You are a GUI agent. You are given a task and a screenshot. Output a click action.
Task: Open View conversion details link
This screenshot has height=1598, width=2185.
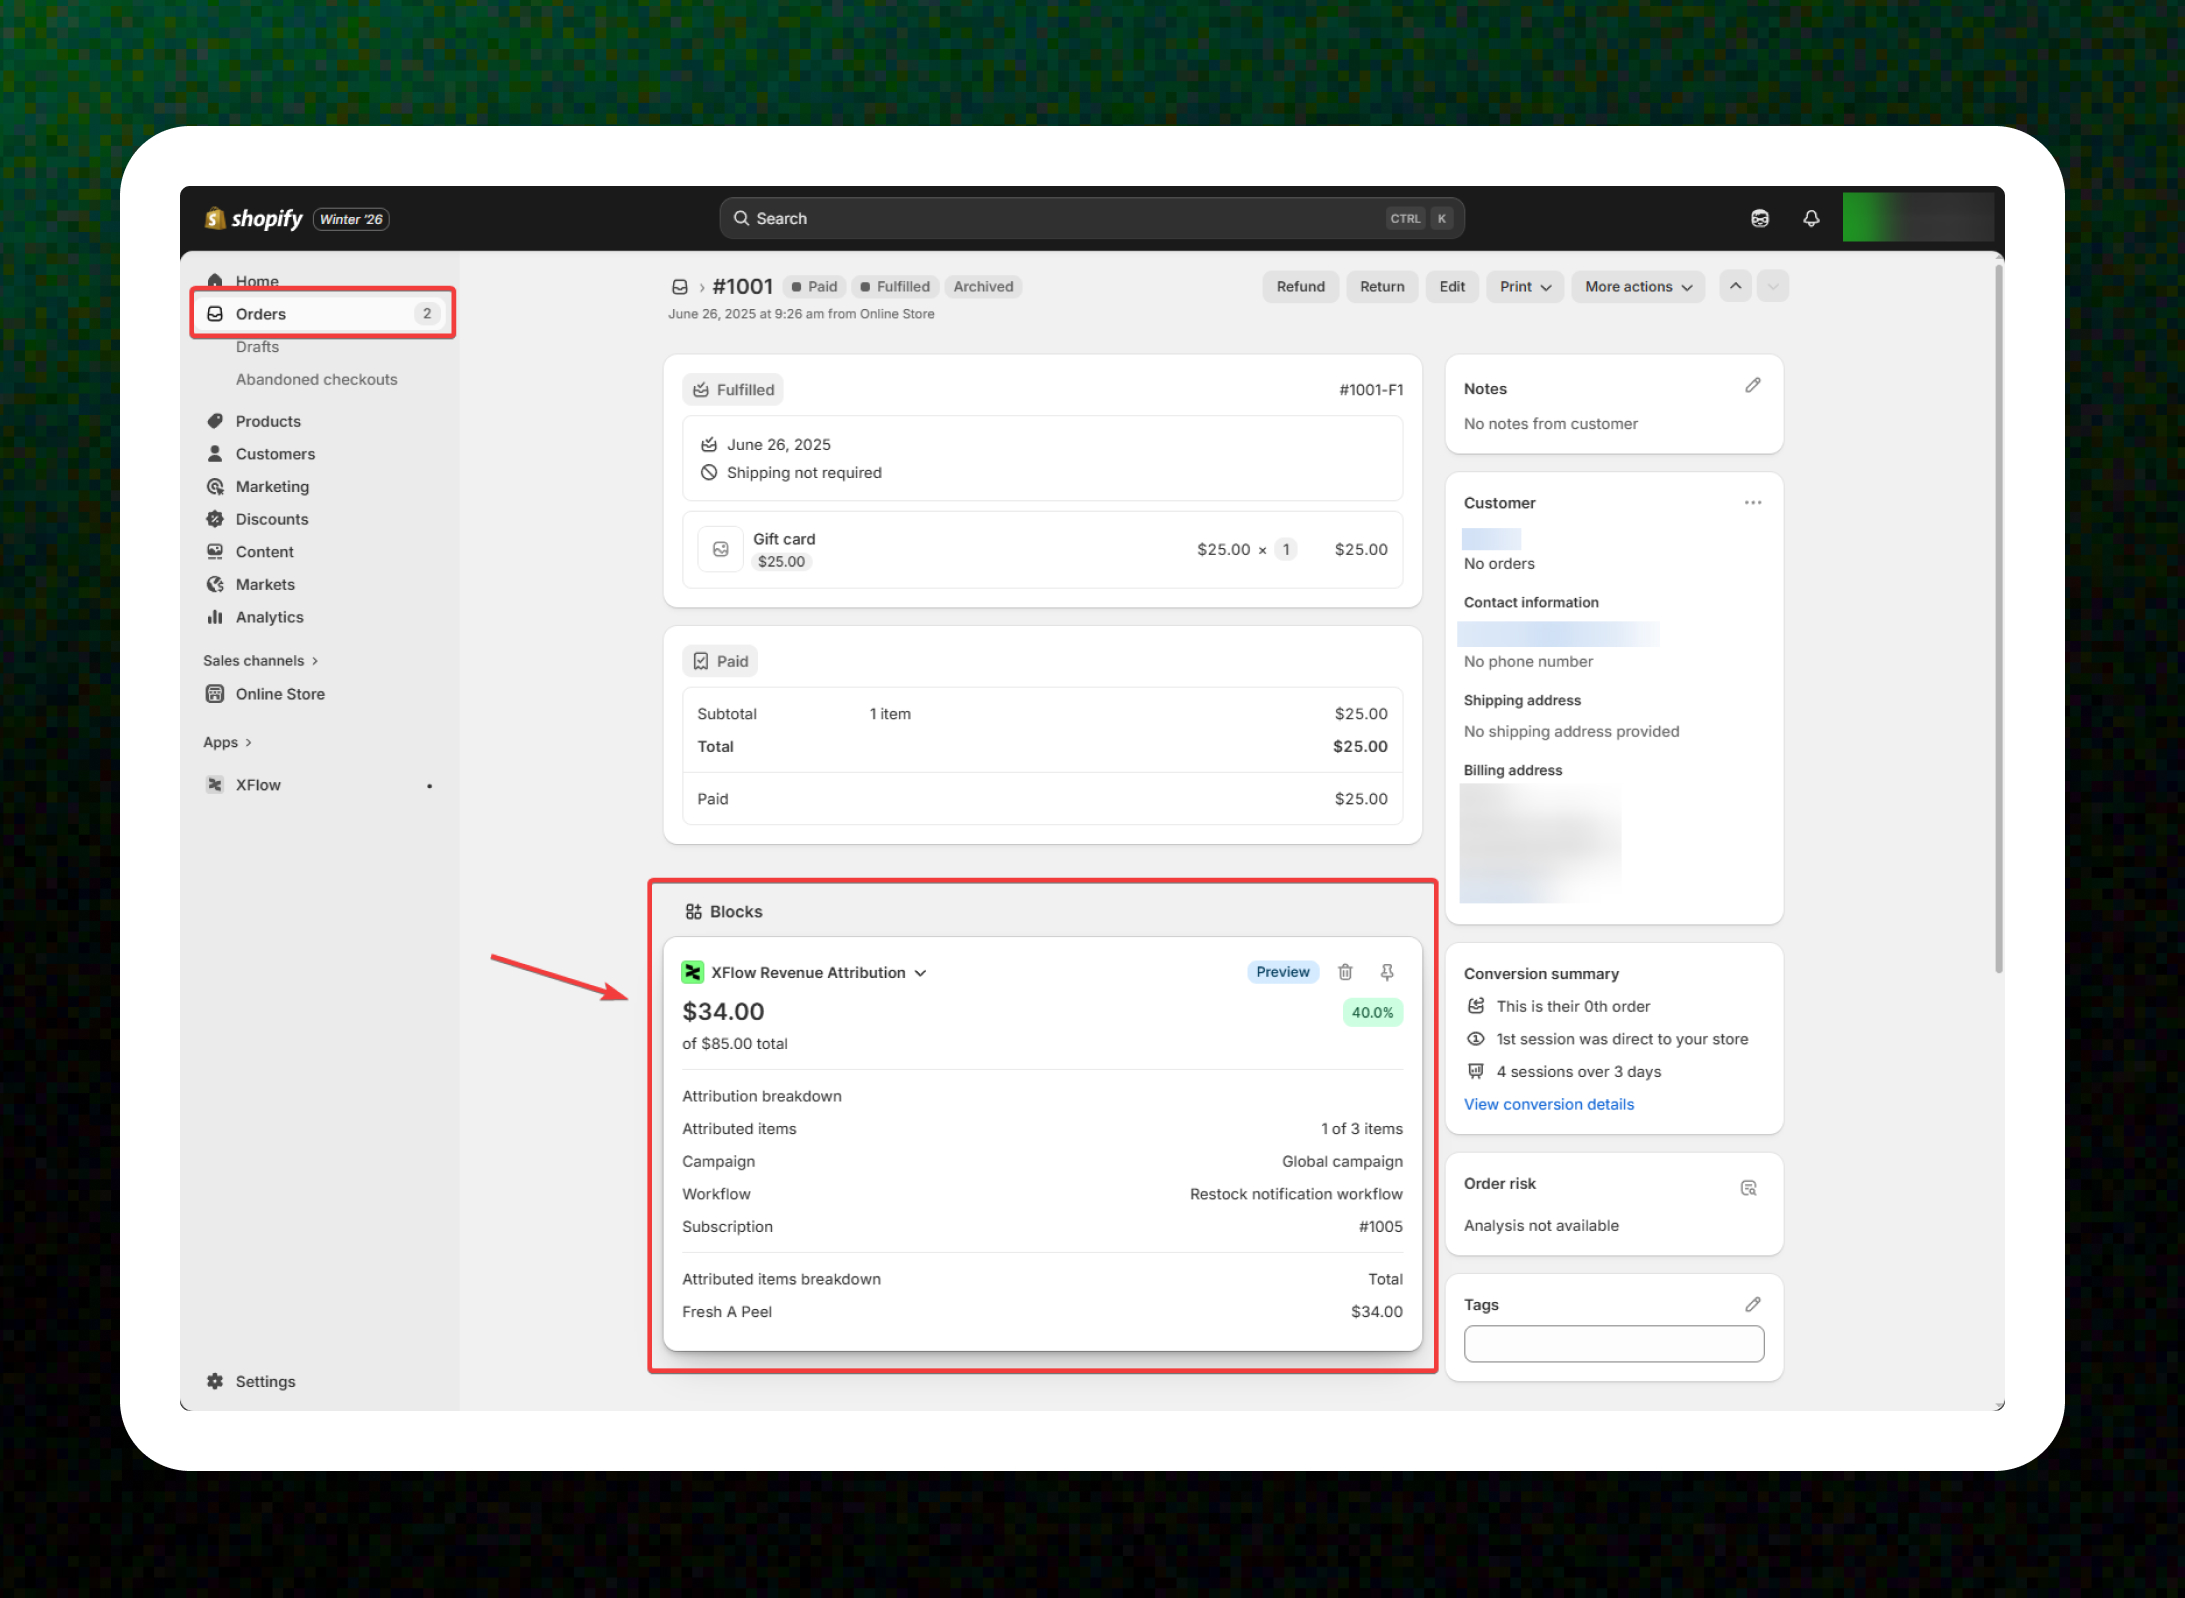(x=1548, y=1104)
